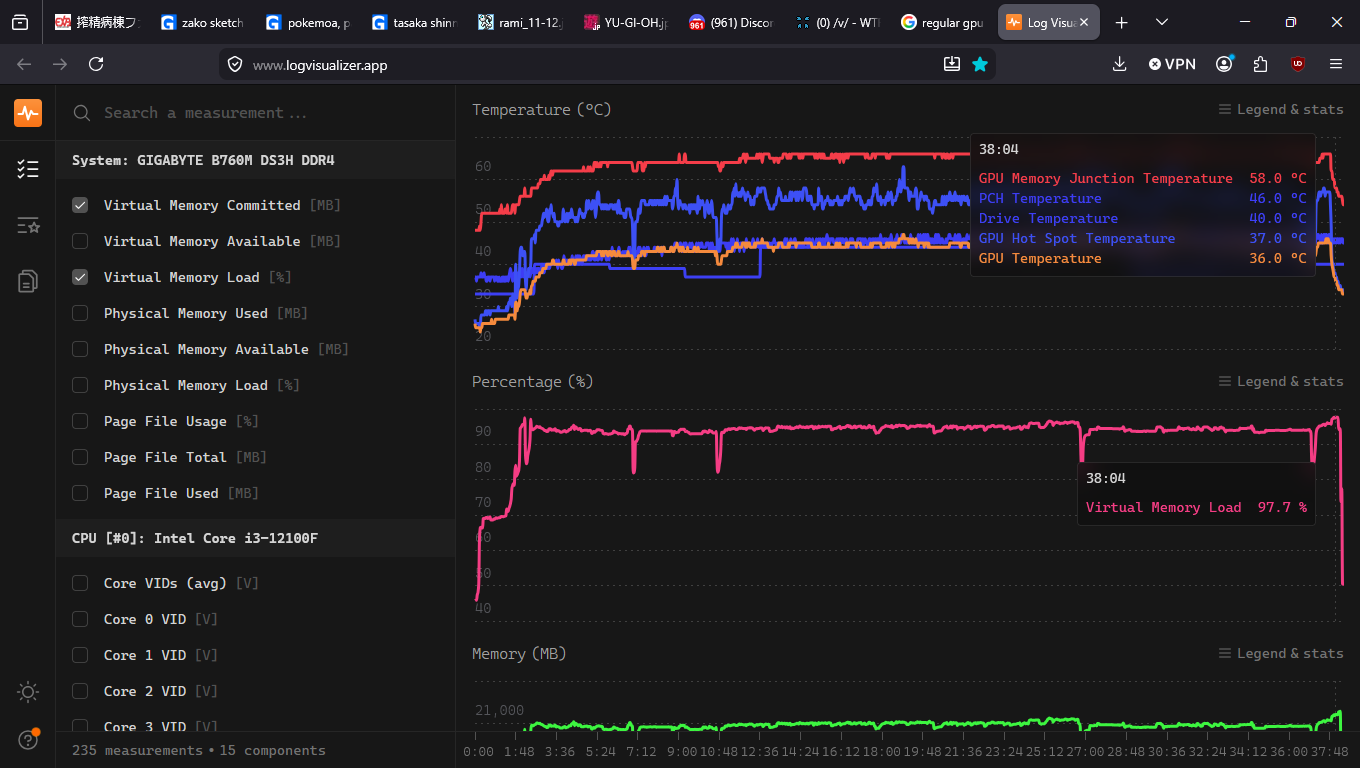
Task: Click the 27:00 timeline axis label
Action: pyautogui.click(x=1084, y=751)
